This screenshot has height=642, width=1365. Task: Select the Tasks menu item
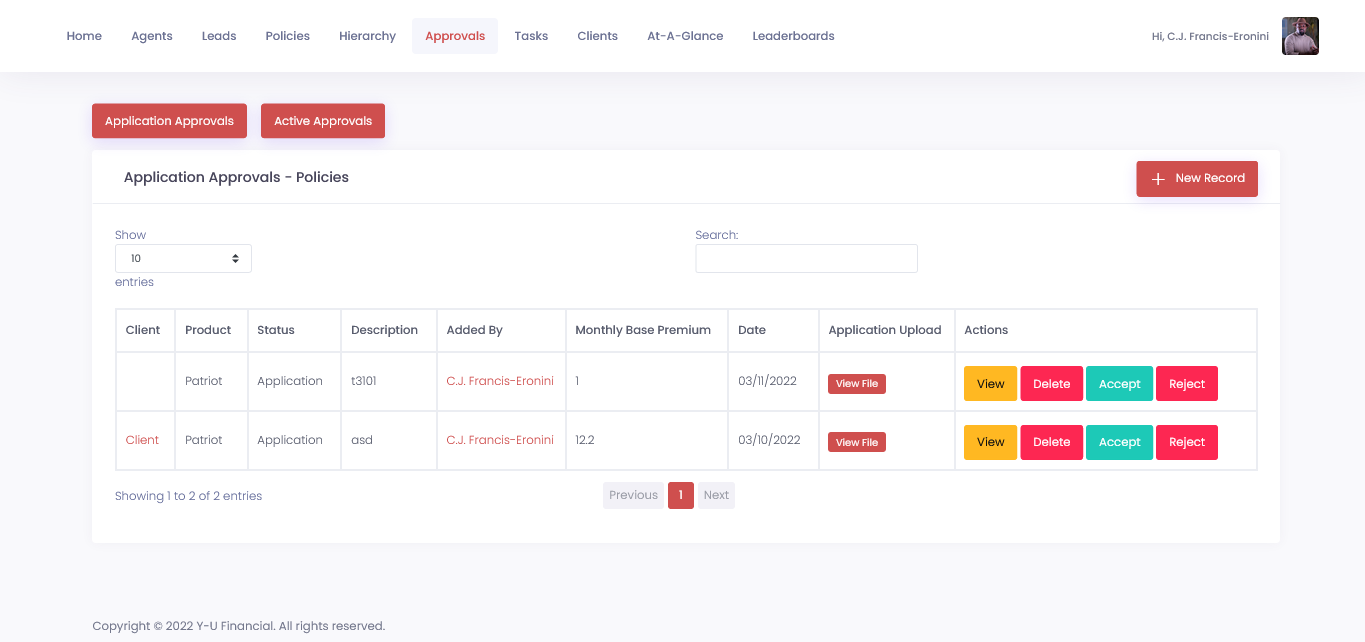point(531,35)
